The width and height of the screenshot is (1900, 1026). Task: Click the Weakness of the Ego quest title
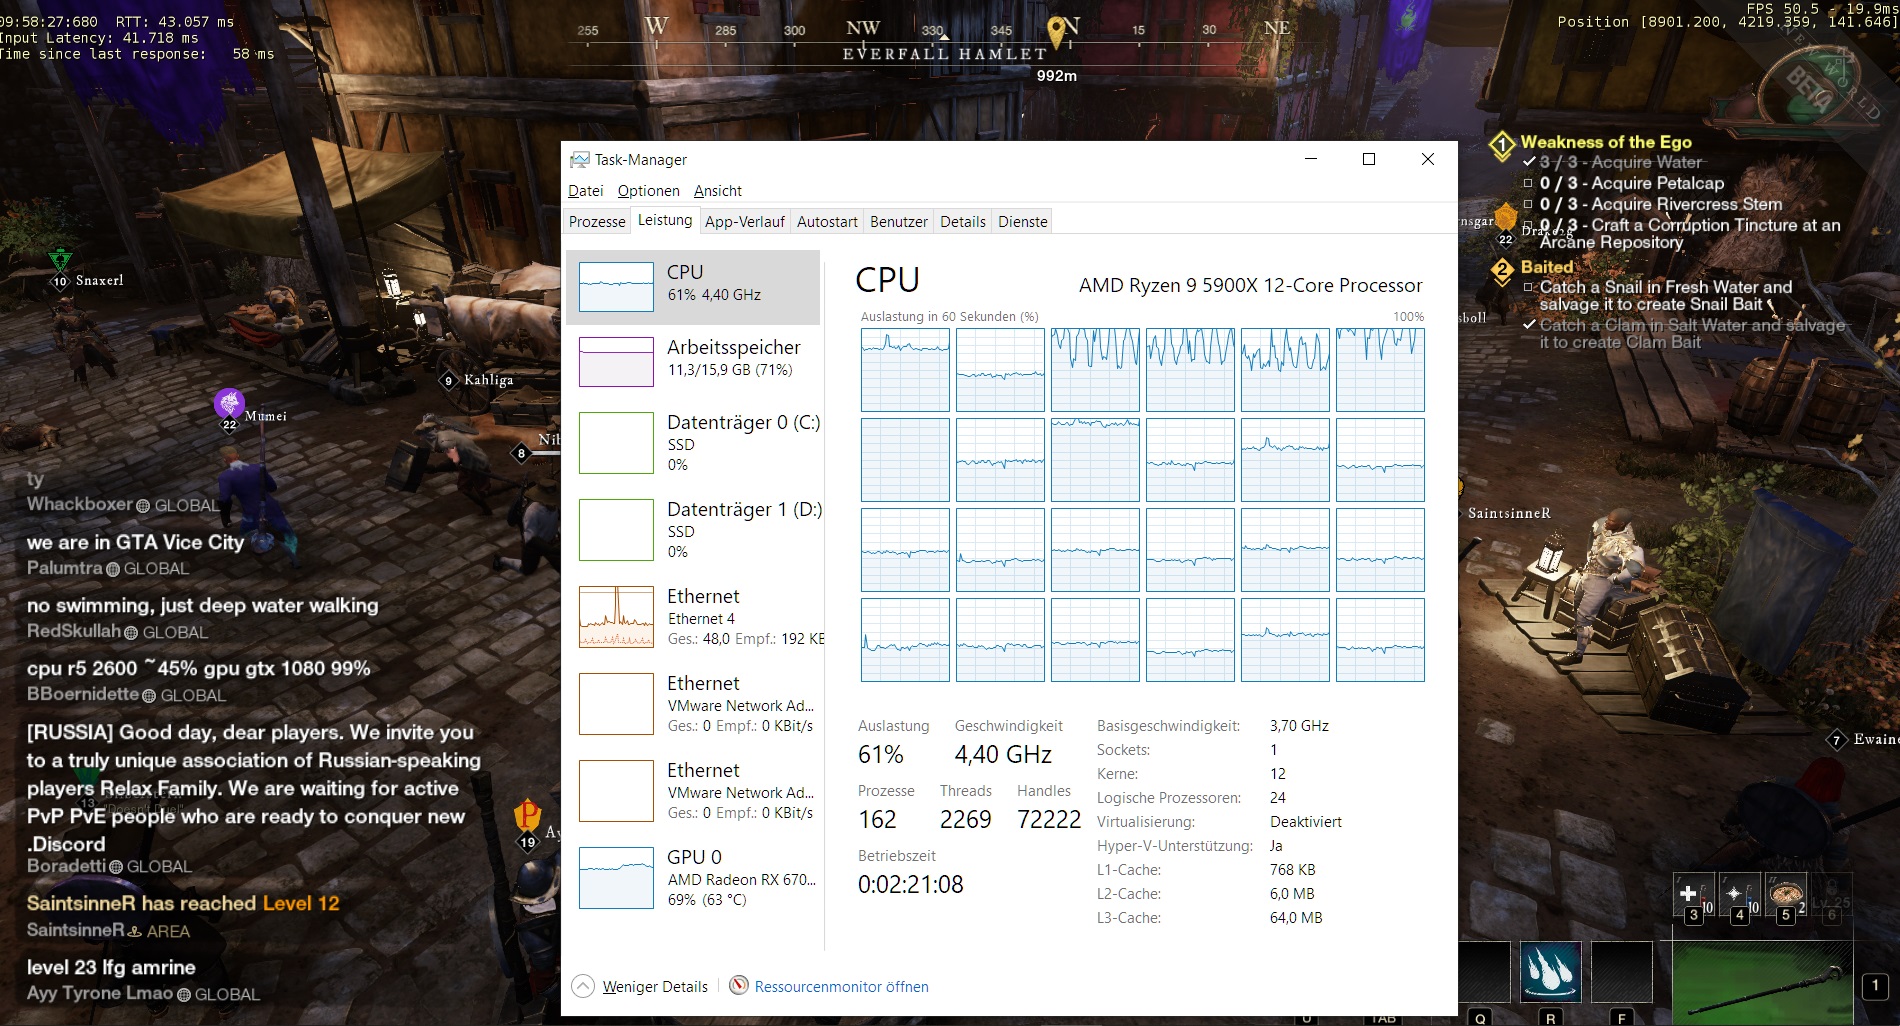[1606, 142]
